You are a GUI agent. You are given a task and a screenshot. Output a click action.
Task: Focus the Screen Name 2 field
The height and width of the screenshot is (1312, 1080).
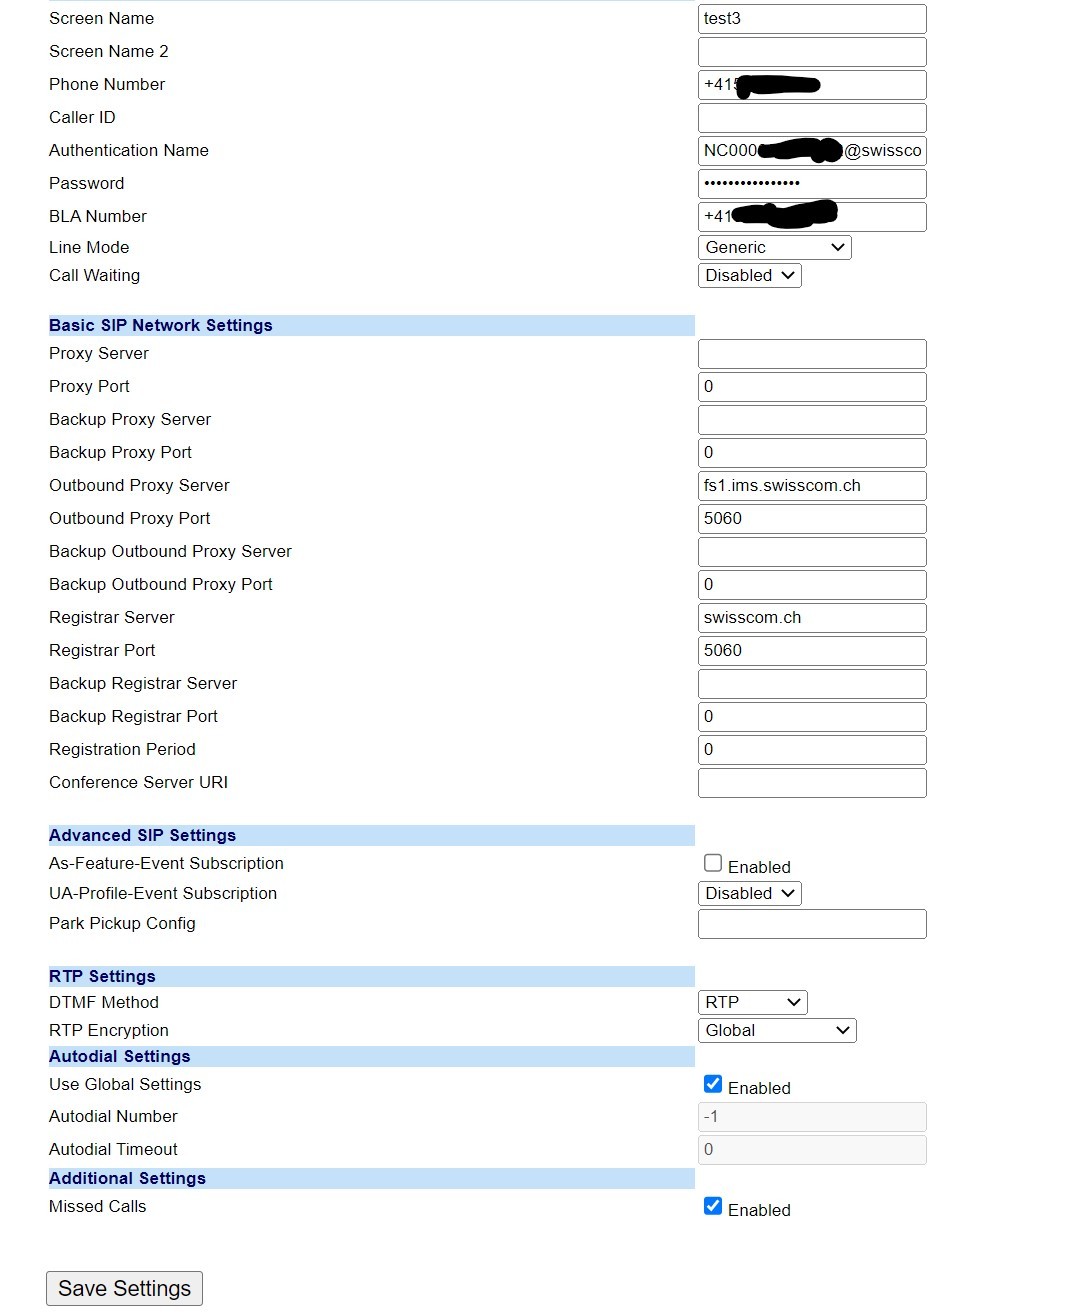(x=811, y=52)
